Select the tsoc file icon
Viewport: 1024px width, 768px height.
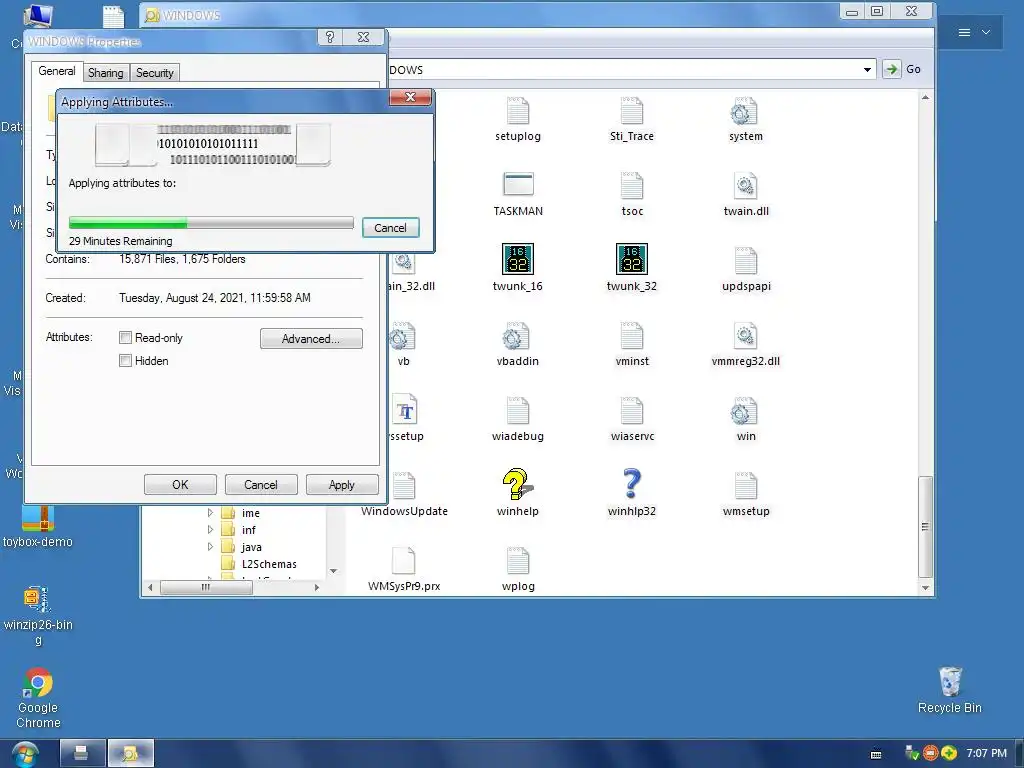[632, 186]
